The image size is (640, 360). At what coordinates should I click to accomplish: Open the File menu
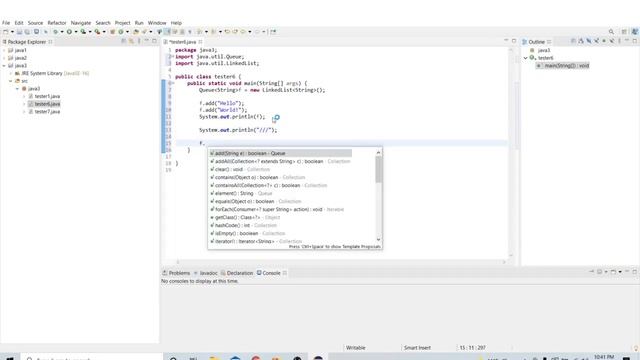tap(6, 23)
